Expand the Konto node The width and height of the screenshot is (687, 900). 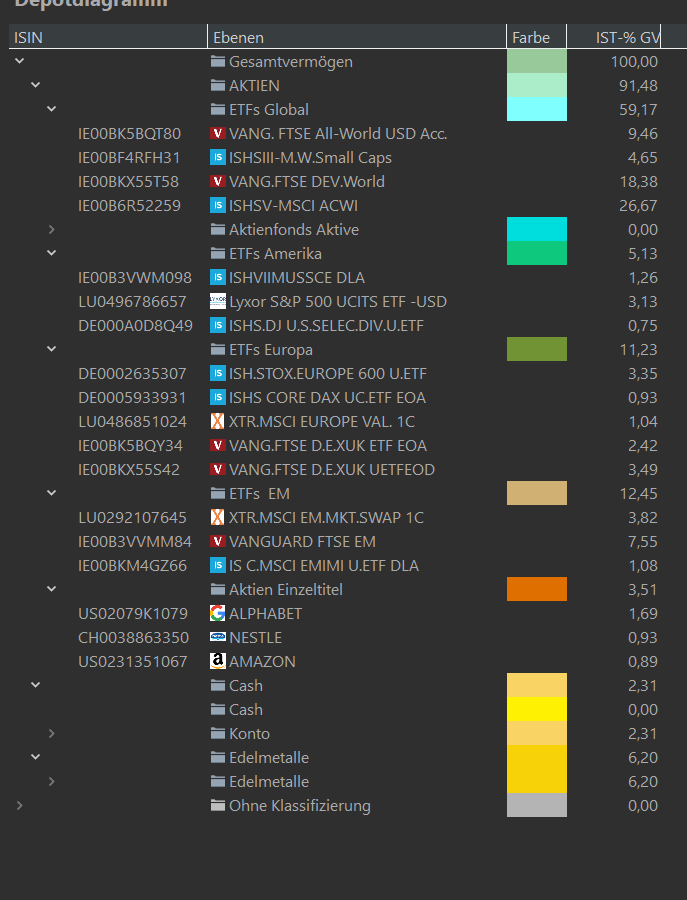coord(52,734)
